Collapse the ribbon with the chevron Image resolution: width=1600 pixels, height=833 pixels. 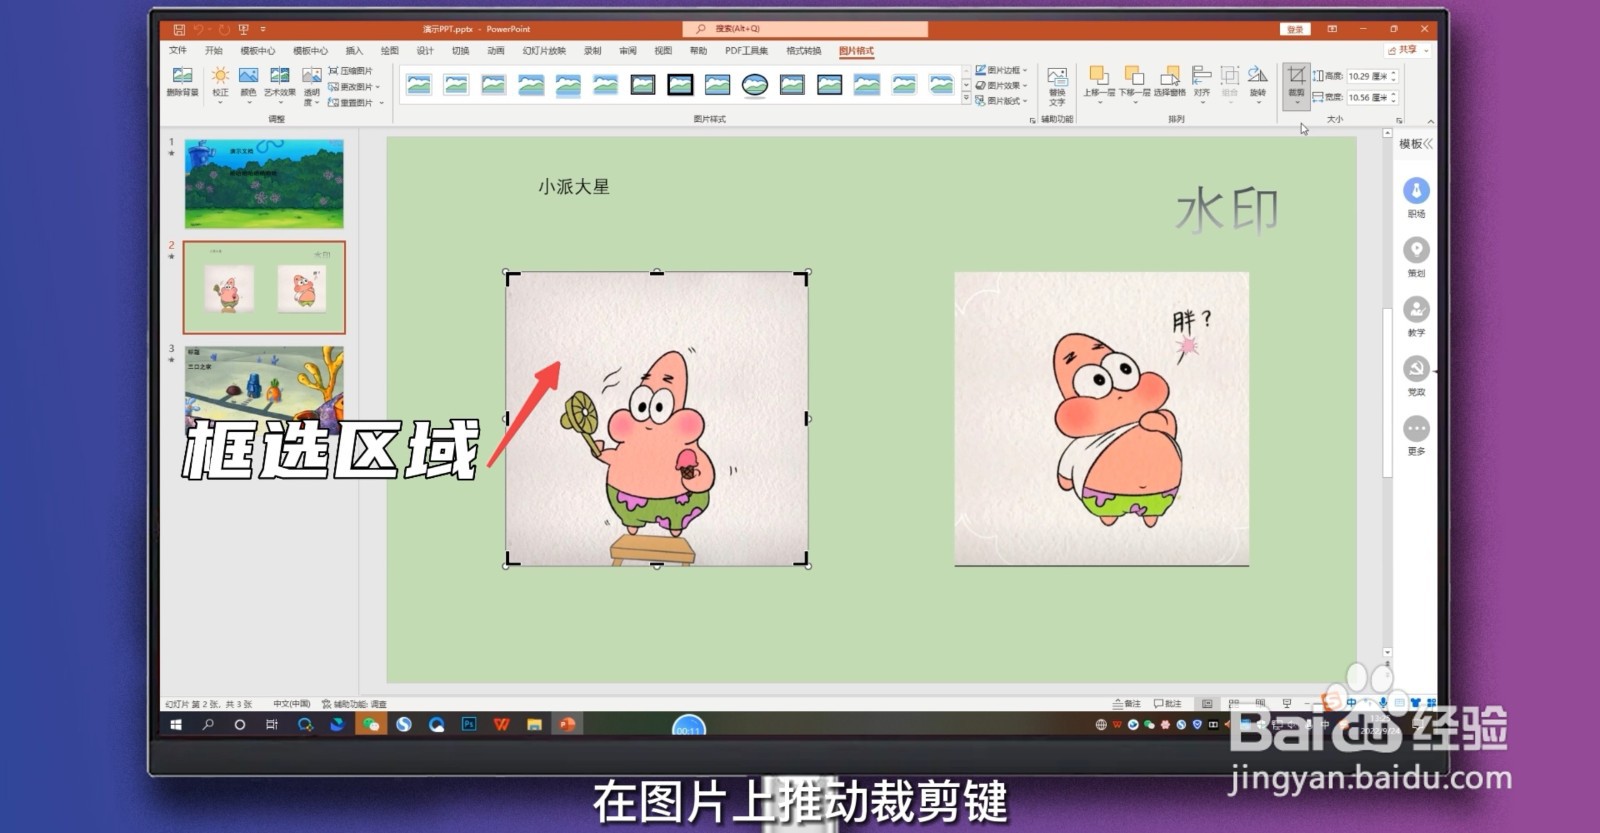click(x=1430, y=121)
